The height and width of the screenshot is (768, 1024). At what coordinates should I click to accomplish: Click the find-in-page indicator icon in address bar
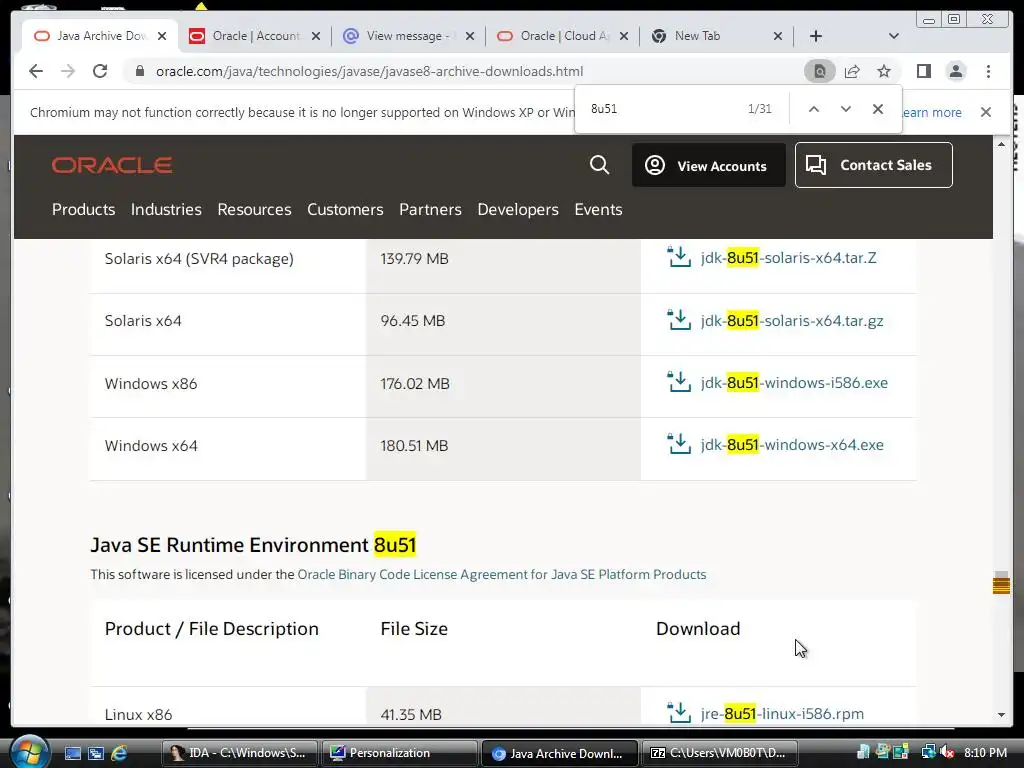click(820, 71)
